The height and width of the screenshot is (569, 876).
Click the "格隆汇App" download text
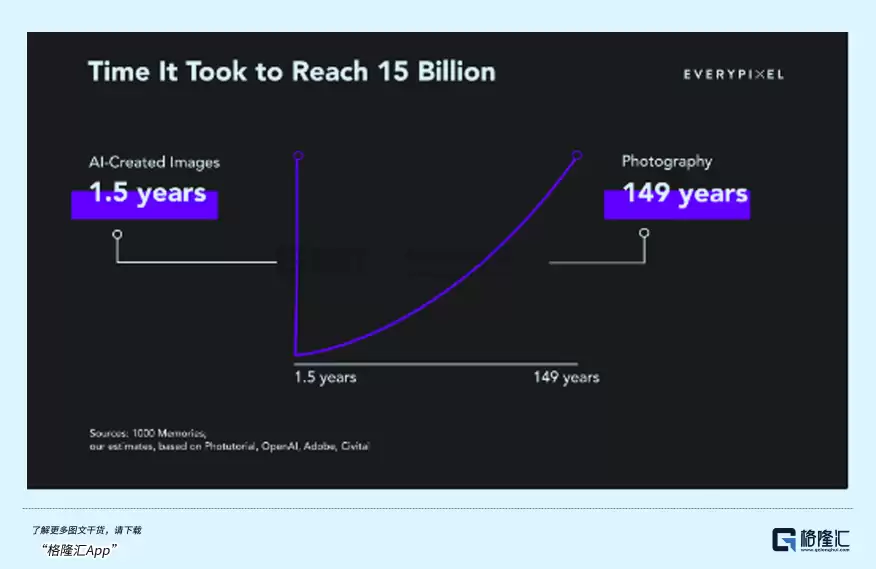point(81,550)
